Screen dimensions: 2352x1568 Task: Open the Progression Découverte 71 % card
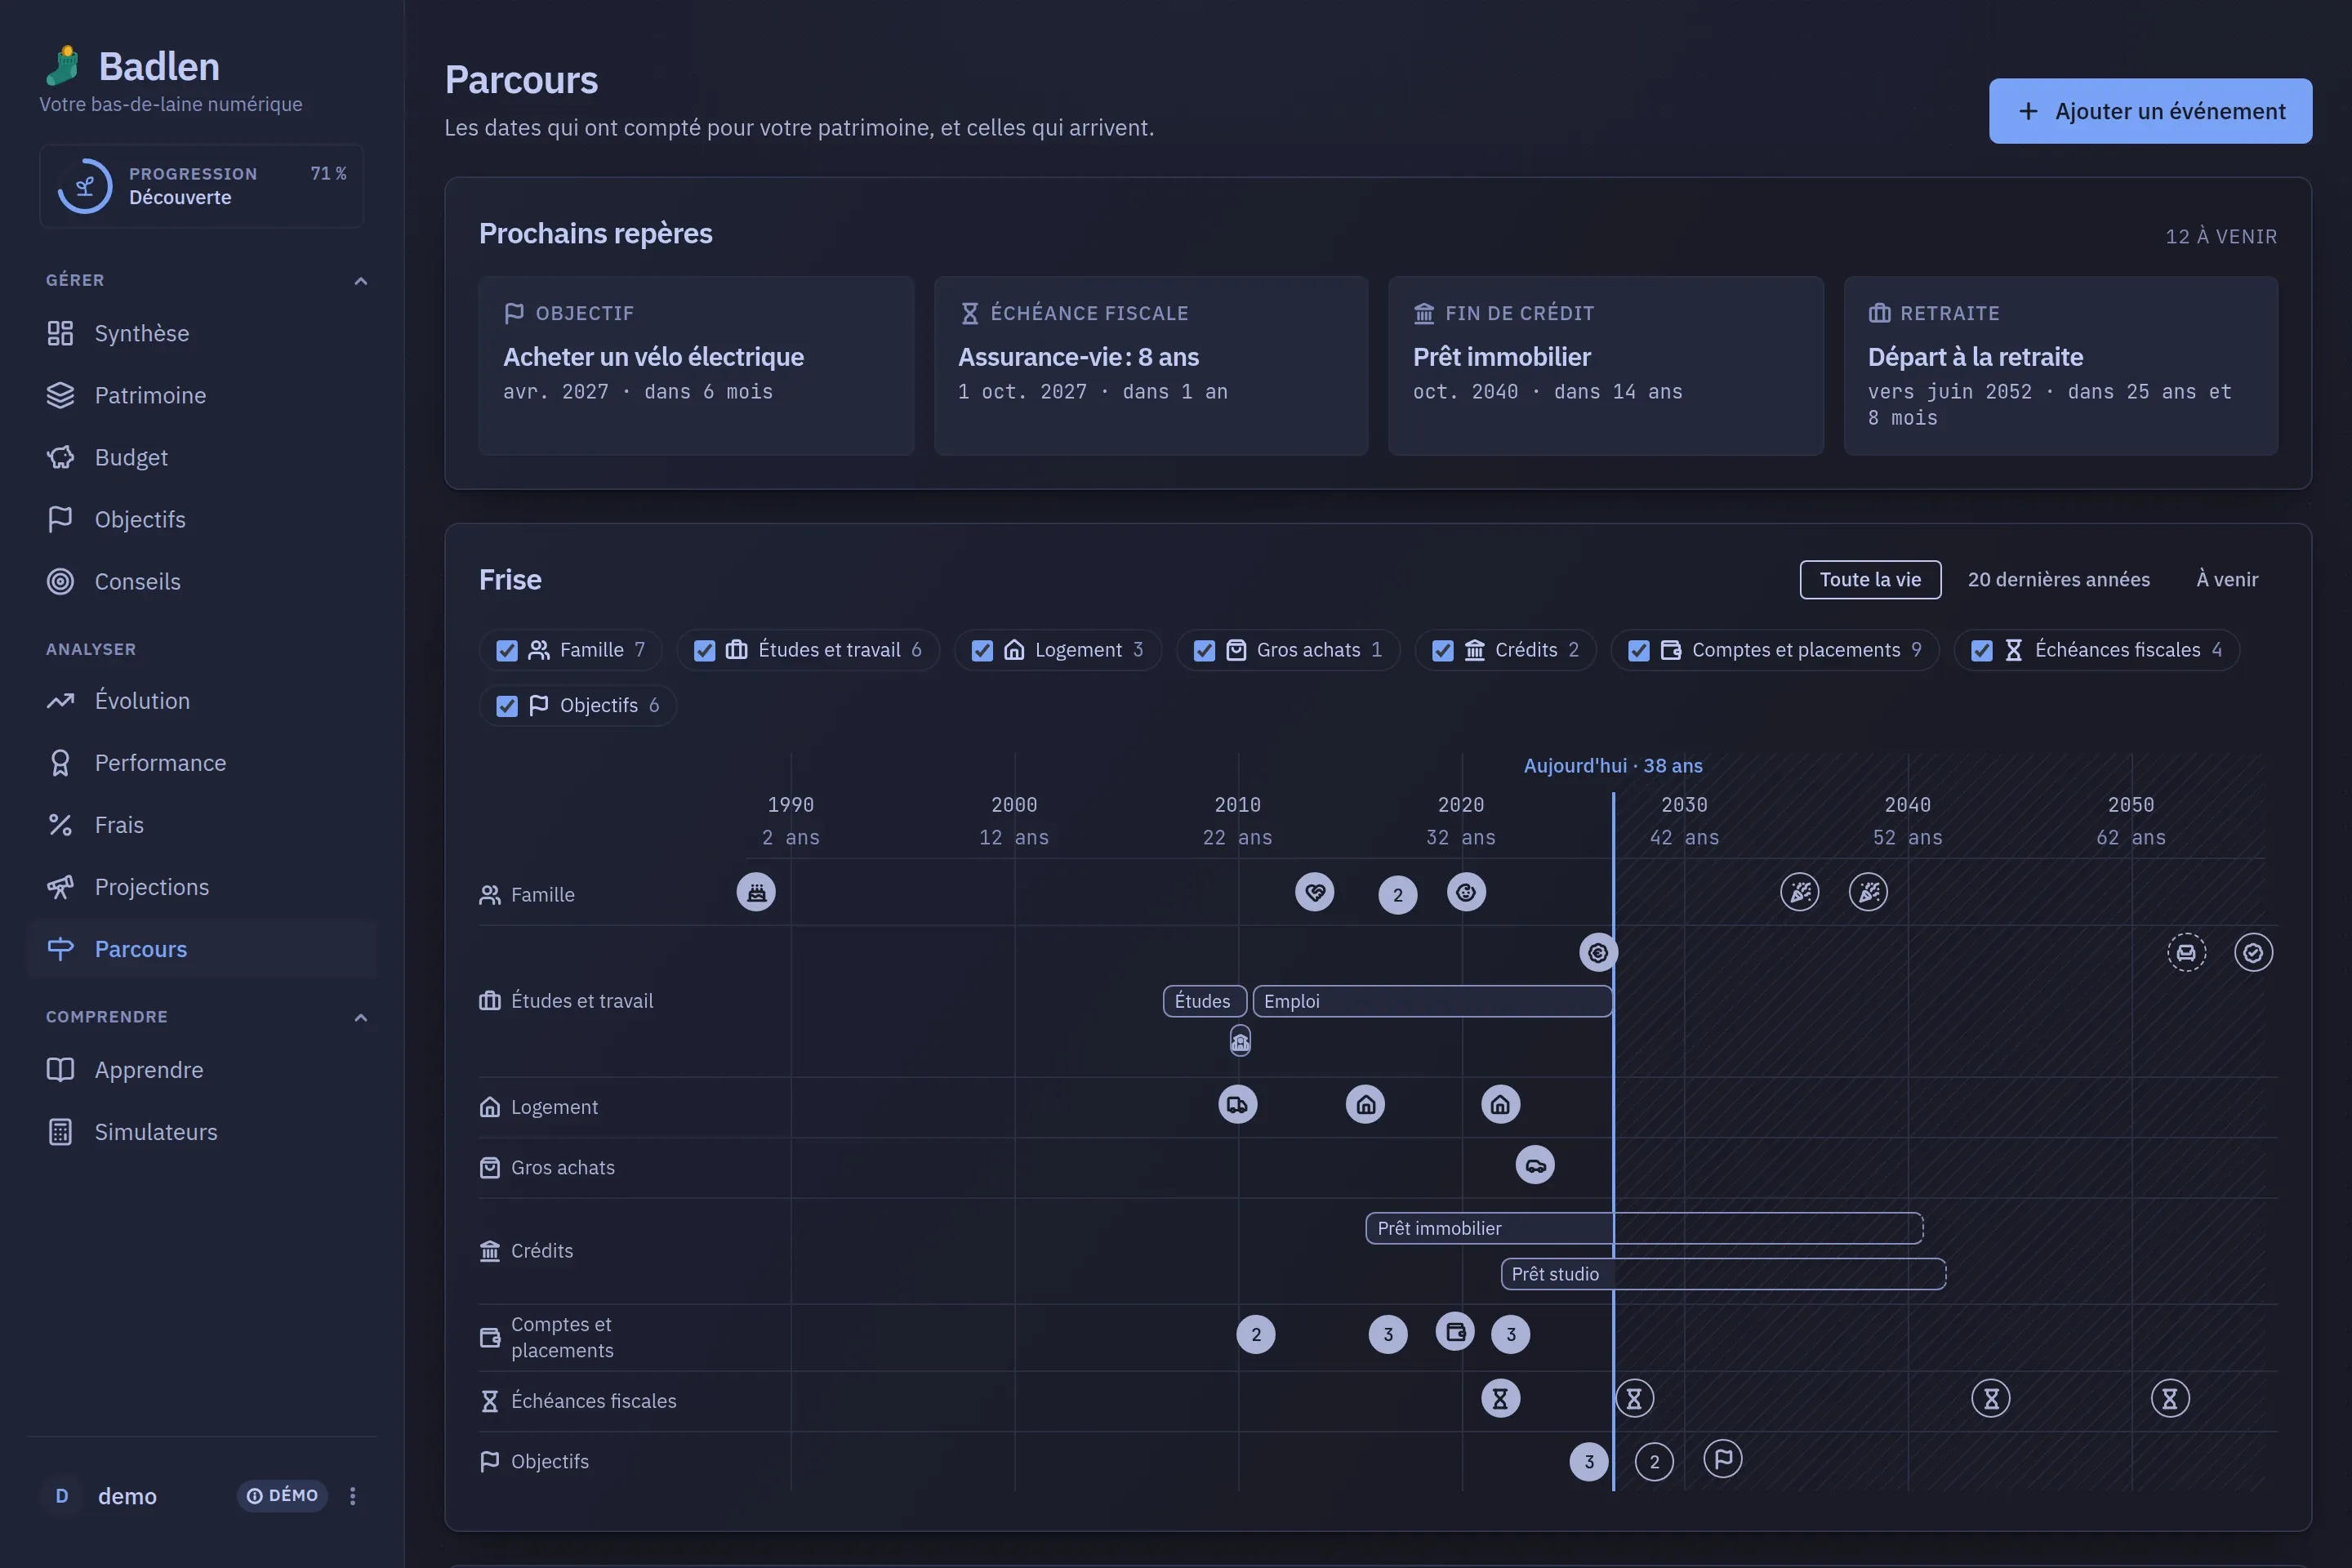click(202, 186)
